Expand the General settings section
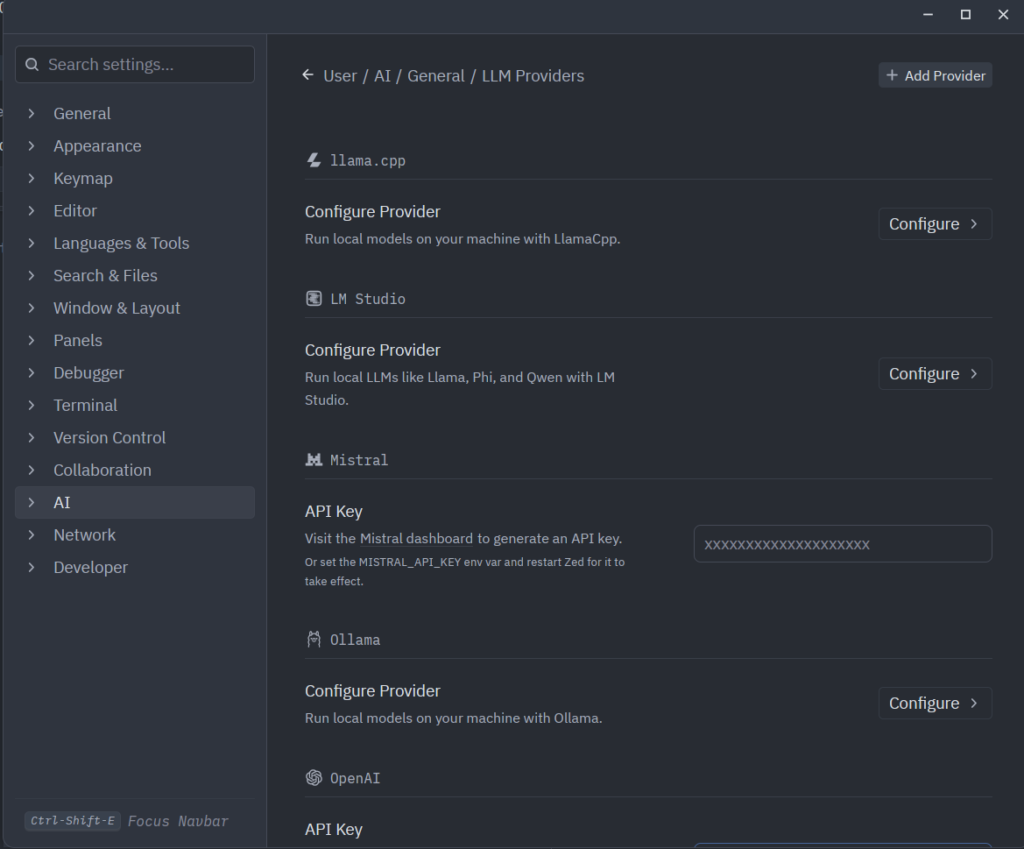 point(31,114)
